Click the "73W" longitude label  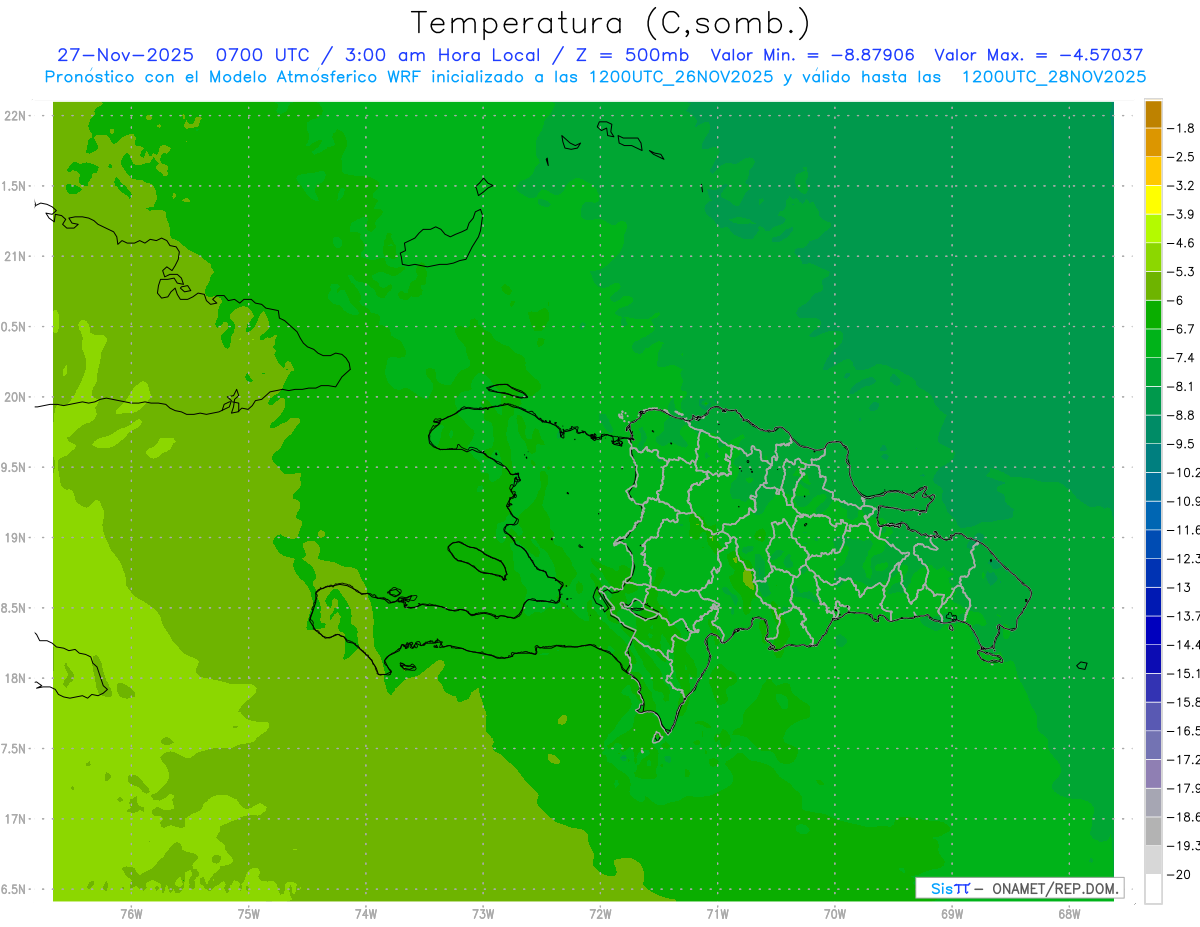coord(483,913)
